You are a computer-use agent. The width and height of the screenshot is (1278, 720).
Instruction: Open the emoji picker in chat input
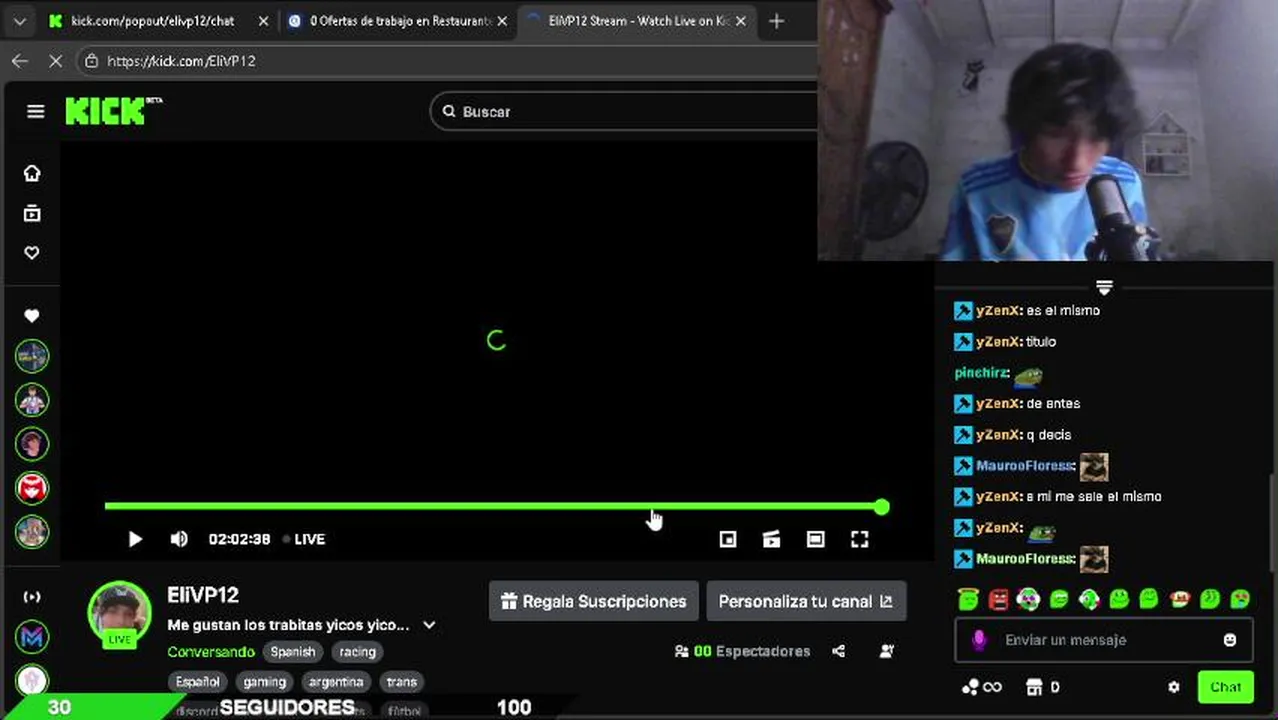point(1230,640)
